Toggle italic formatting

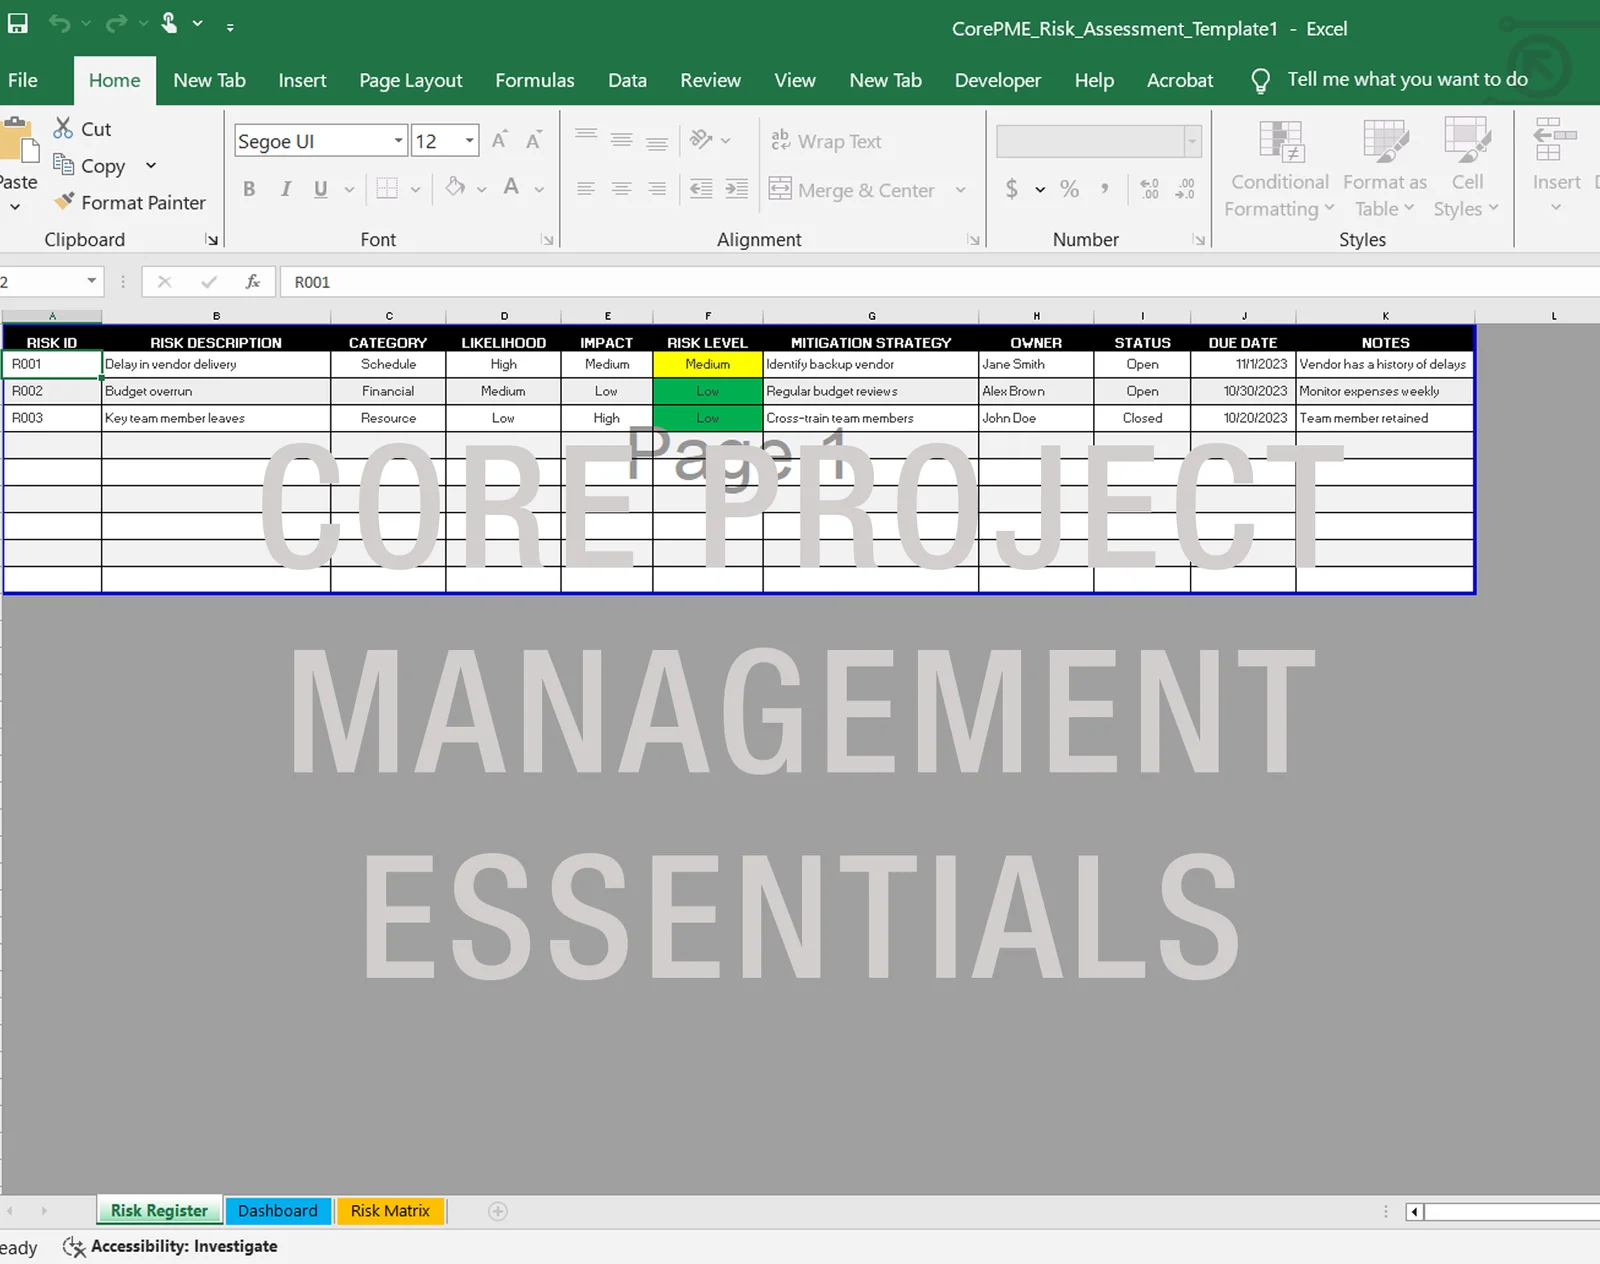click(286, 188)
